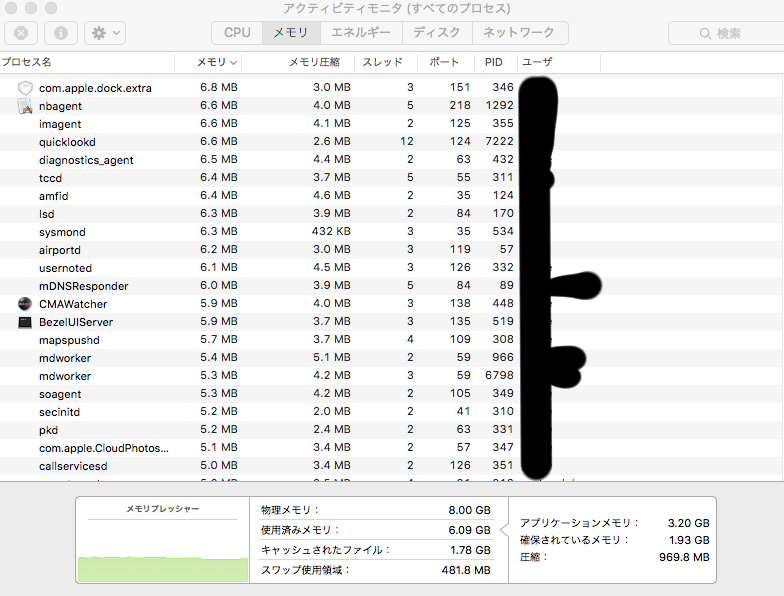Click the nbagent process icon

pyautogui.click(x=25, y=106)
